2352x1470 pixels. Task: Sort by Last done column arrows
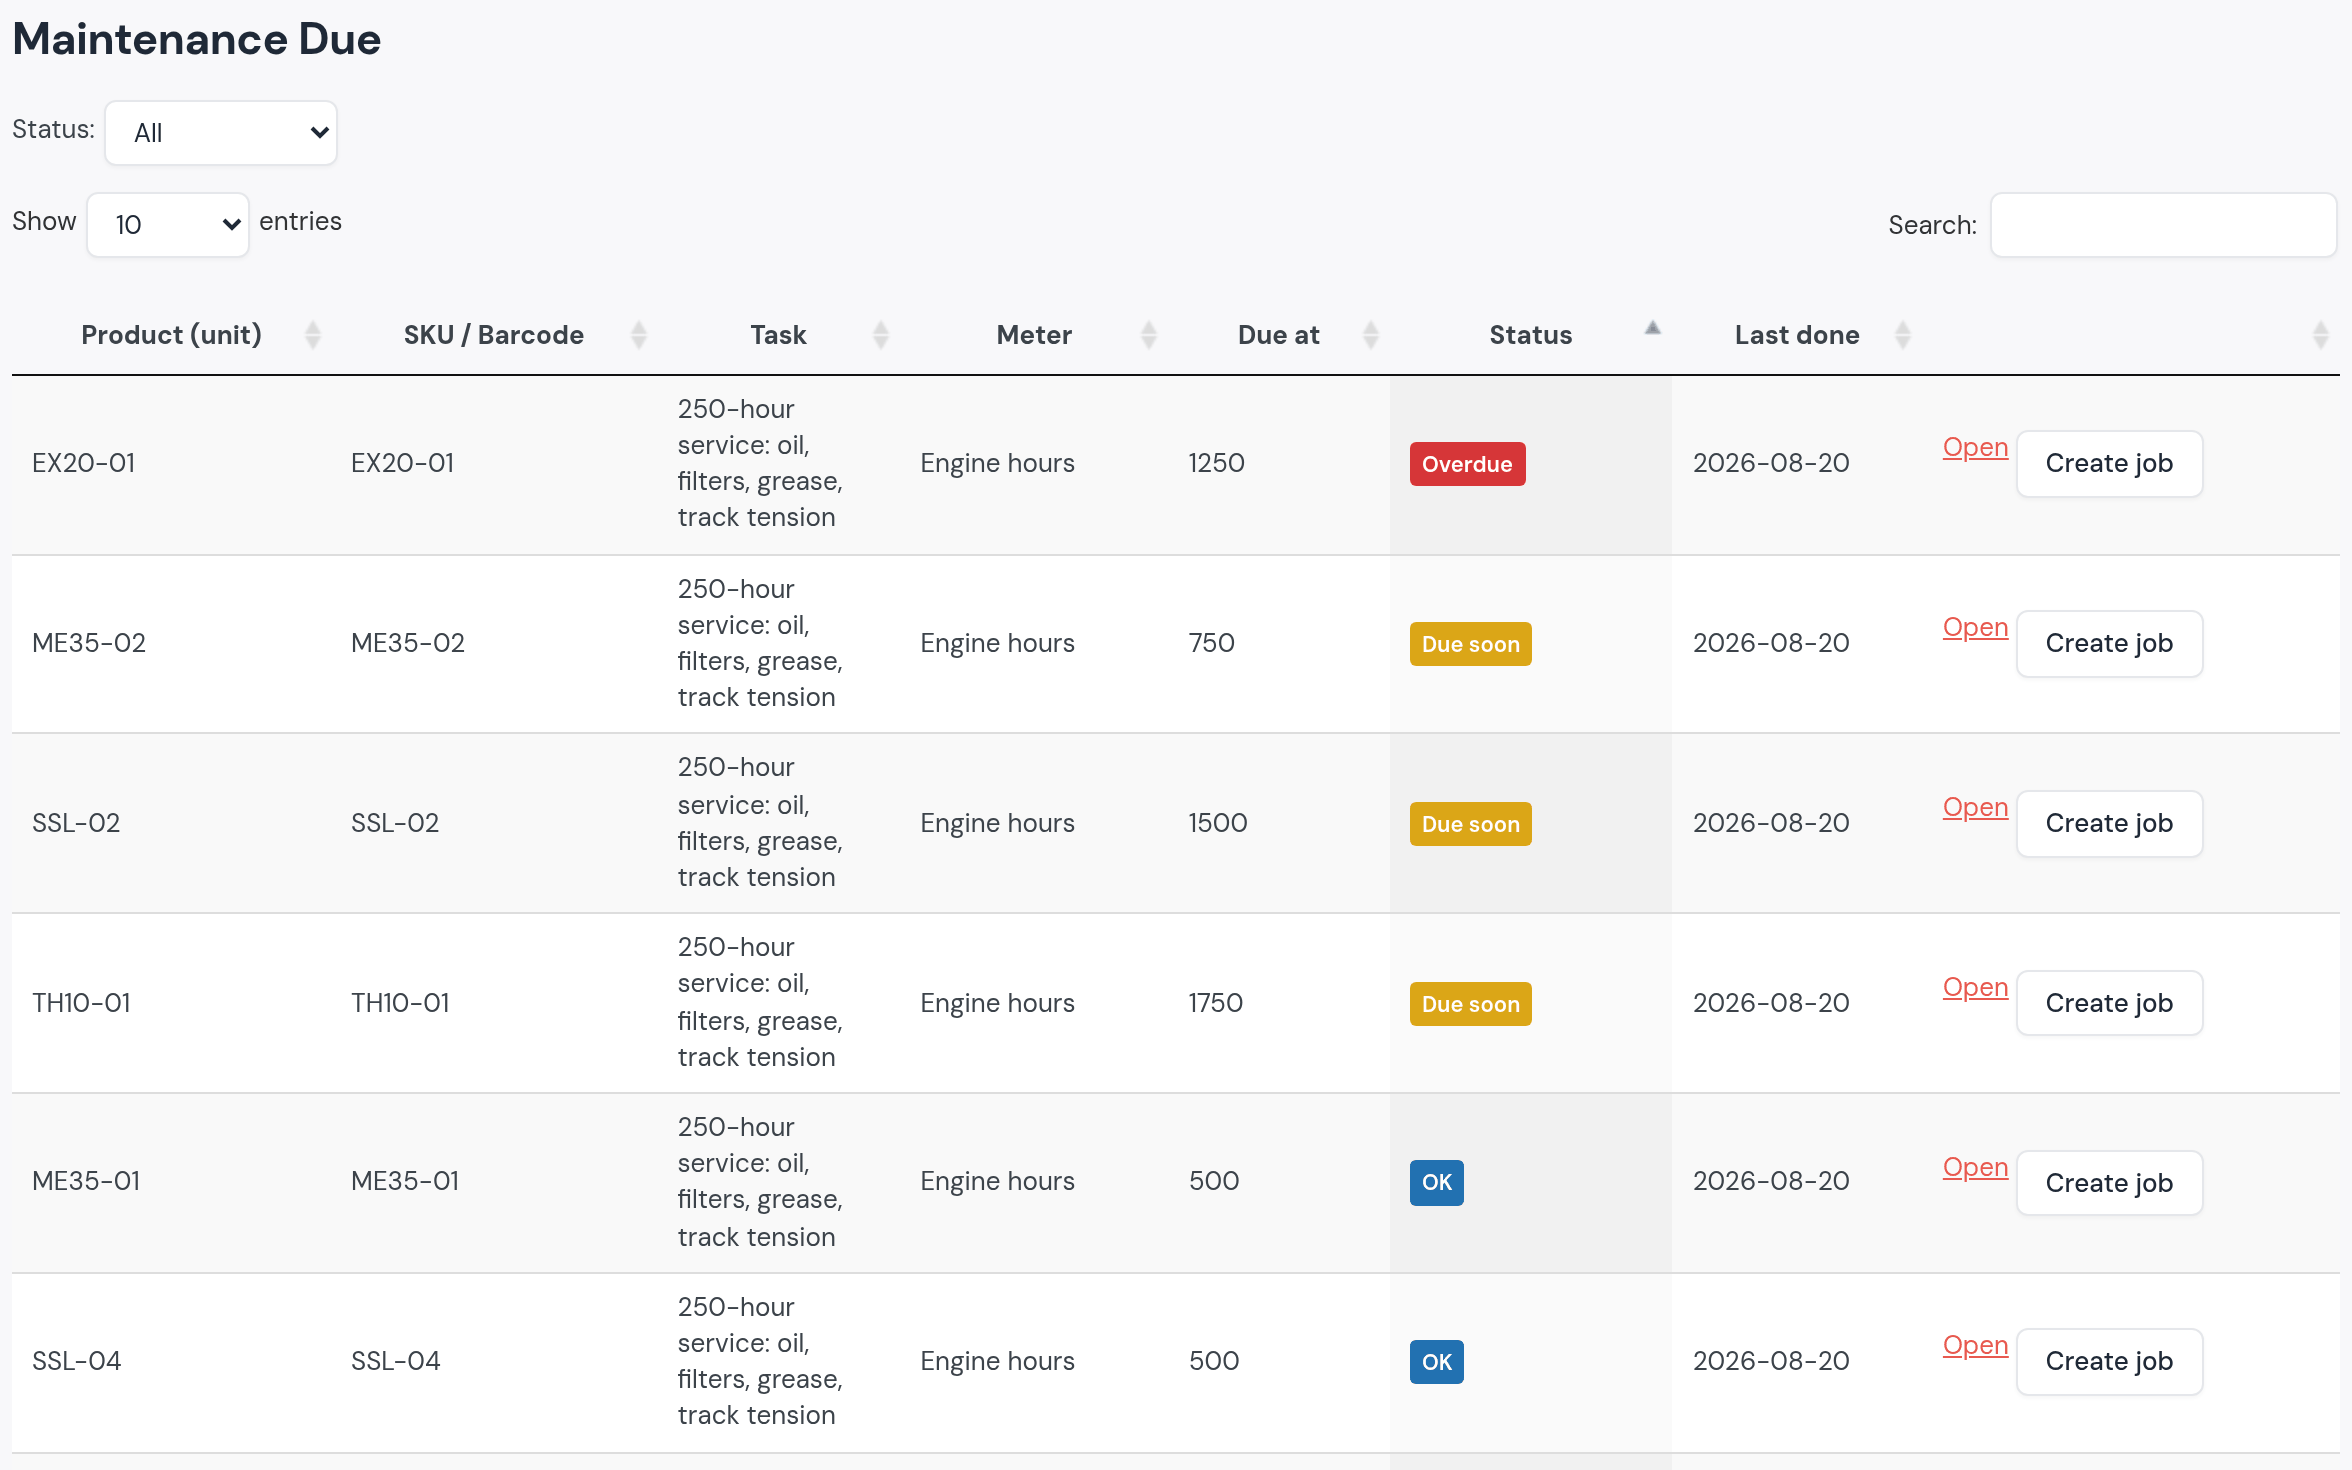[1903, 335]
